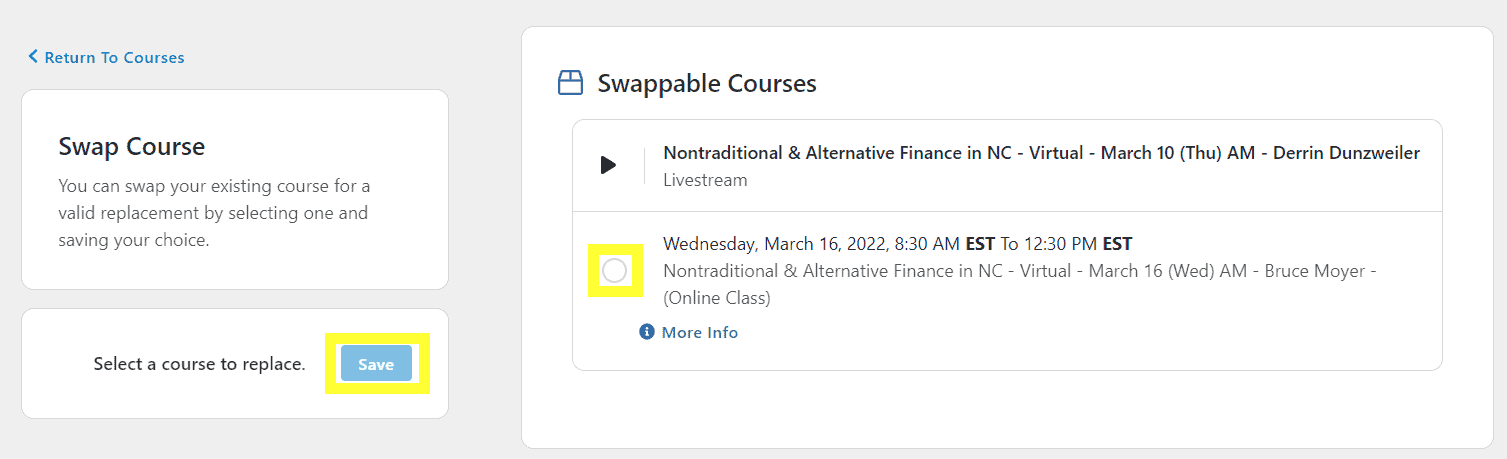Click the Wednesday, March 16, 2022 date line
Image resolution: width=1507 pixels, height=459 pixels.
pyautogui.click(x=897, y=244)
